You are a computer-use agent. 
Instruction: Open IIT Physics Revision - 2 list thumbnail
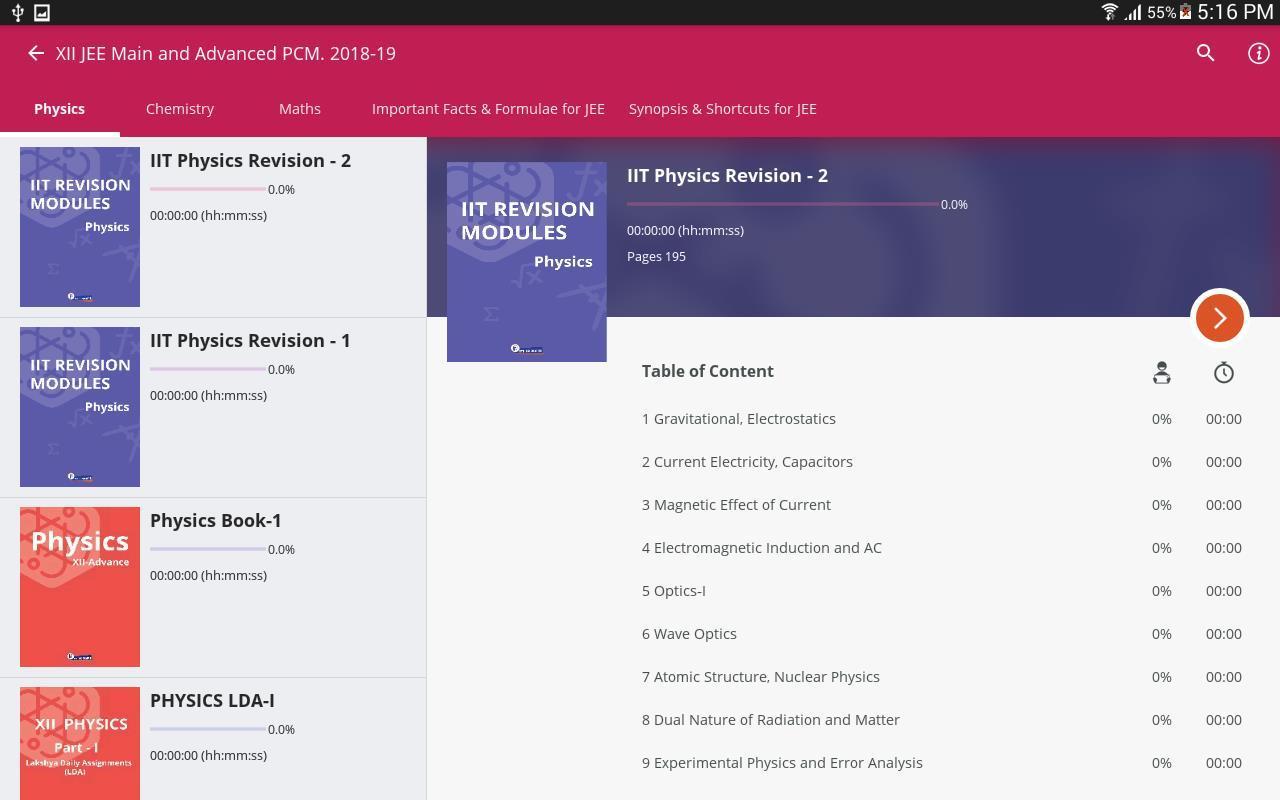coord(80,227)
